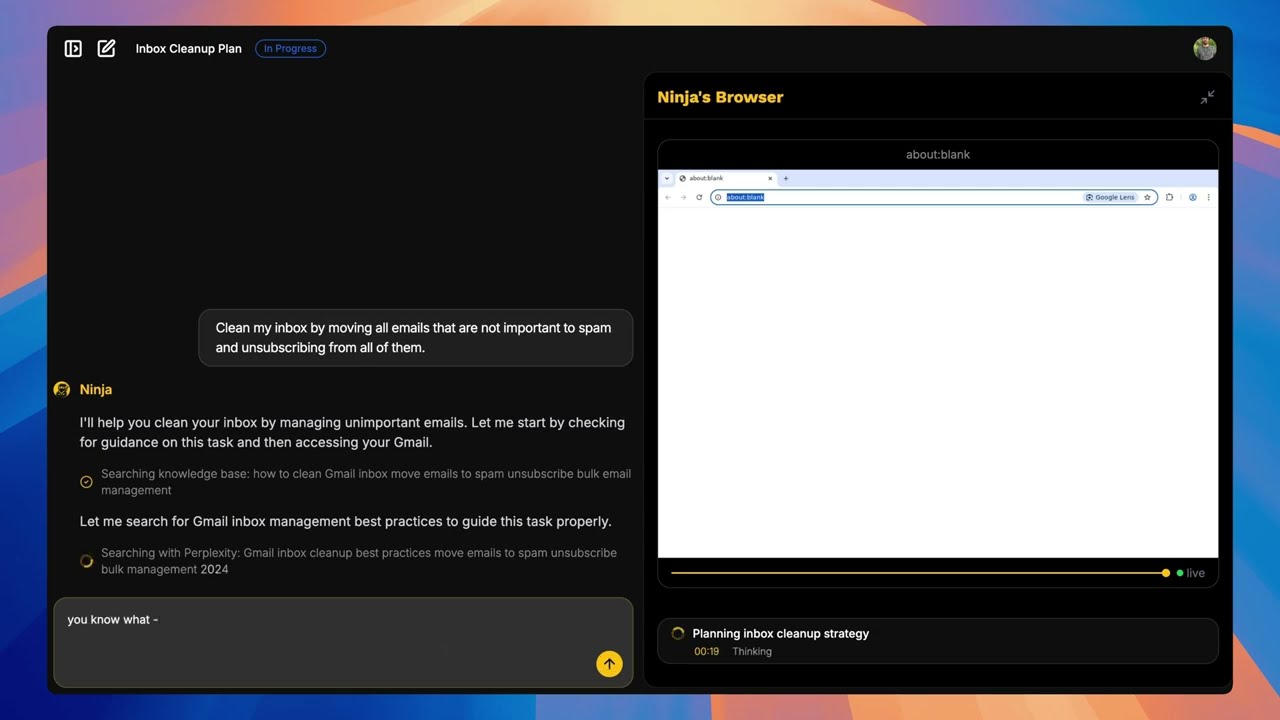Click the Ninja avatar icon in chat
The image size is (1280, 720).
[x=62, y=389]
